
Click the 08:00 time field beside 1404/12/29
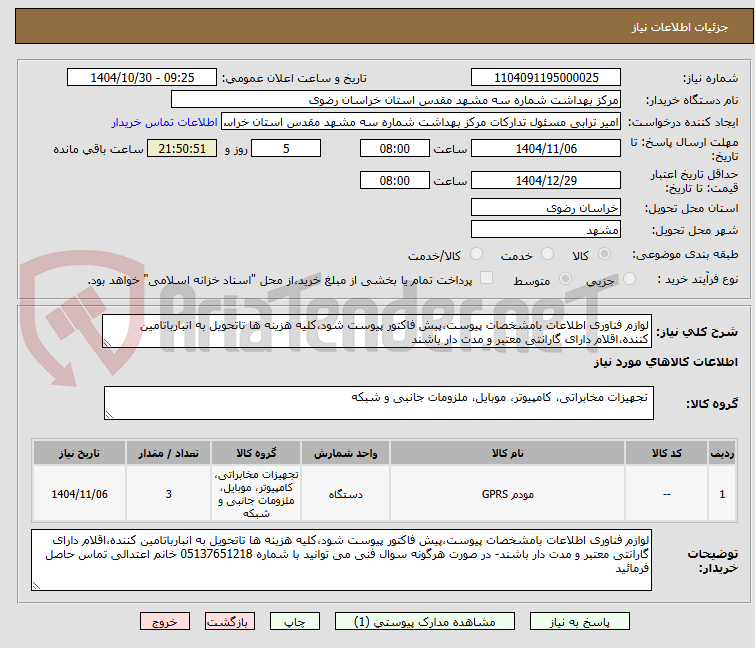394,180
